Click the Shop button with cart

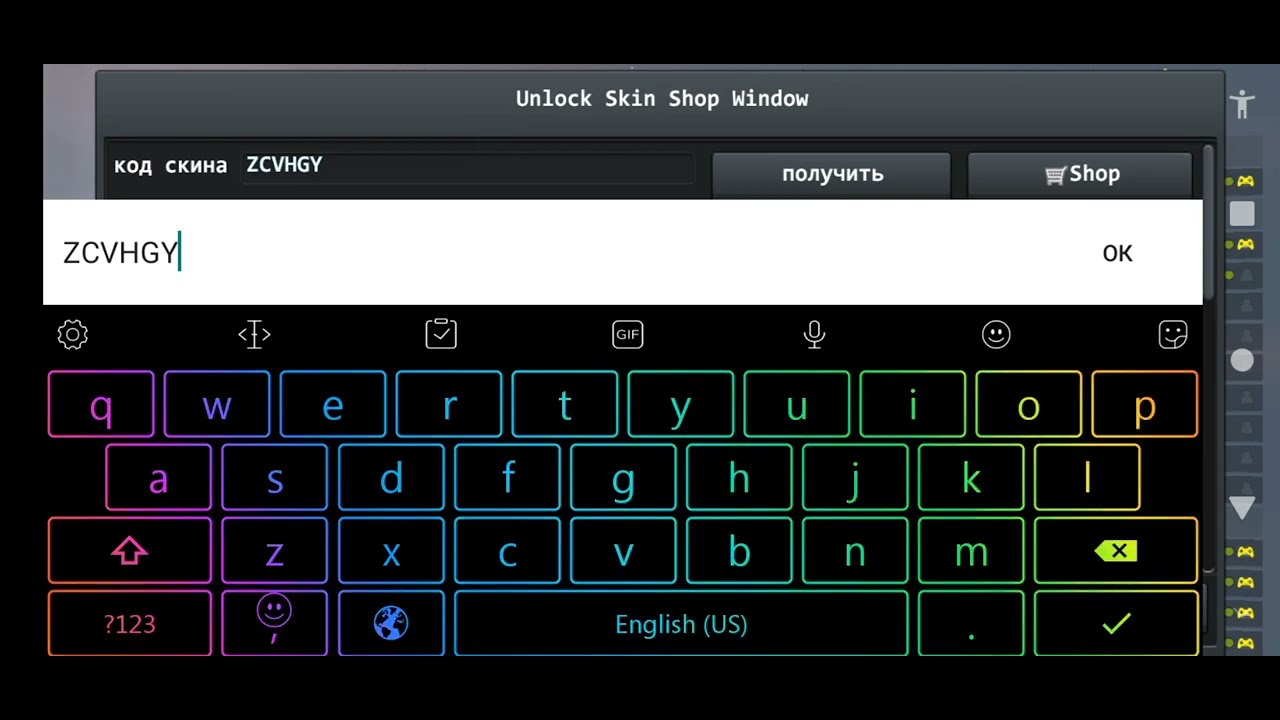[1080, 174]
